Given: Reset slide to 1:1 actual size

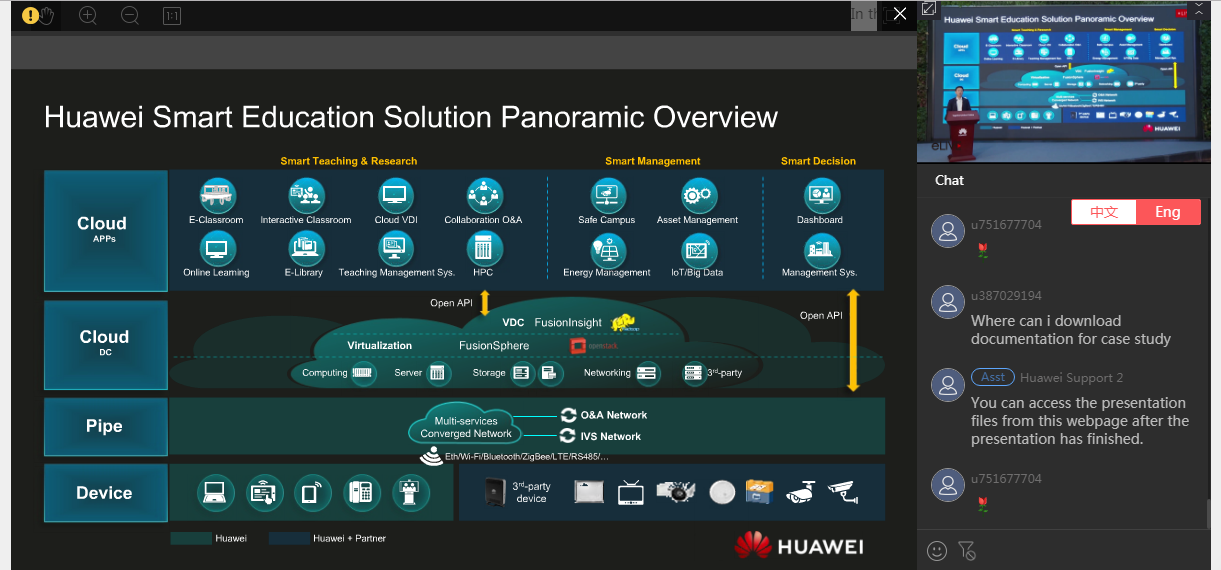Looking at the screenshot, I should pos(171,15).
